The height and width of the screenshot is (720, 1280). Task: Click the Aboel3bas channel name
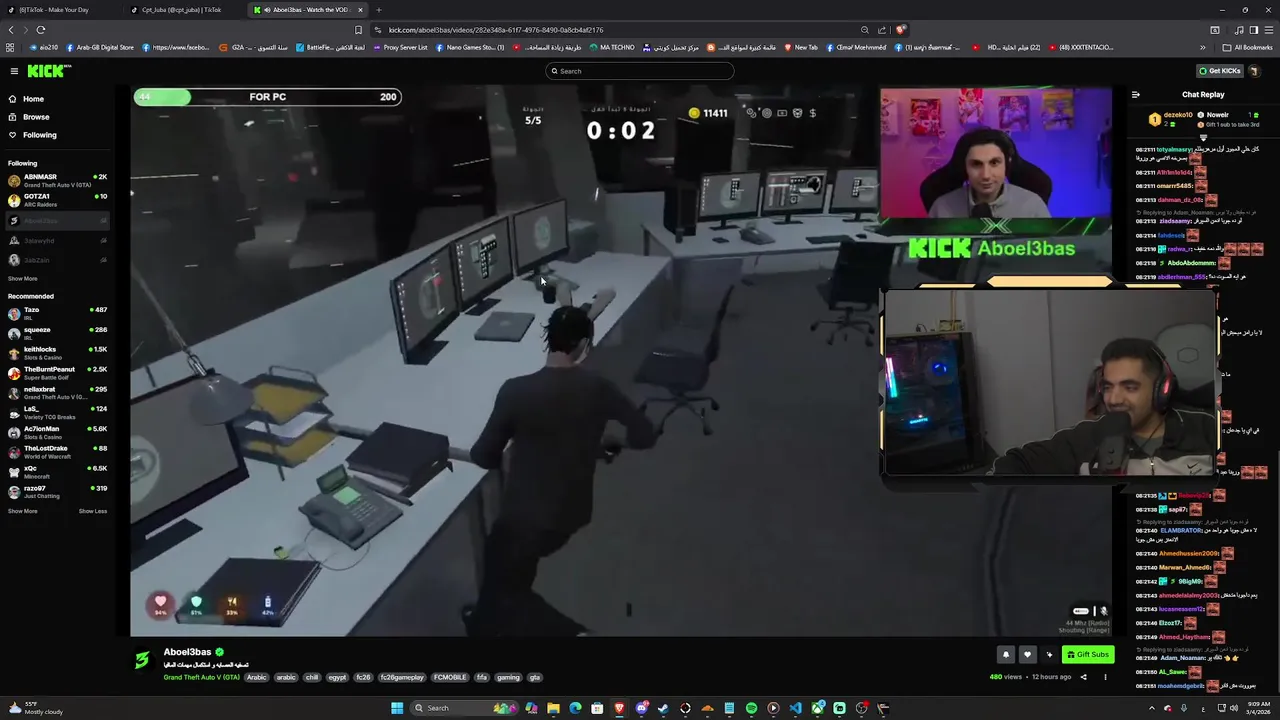click(188, 652)
